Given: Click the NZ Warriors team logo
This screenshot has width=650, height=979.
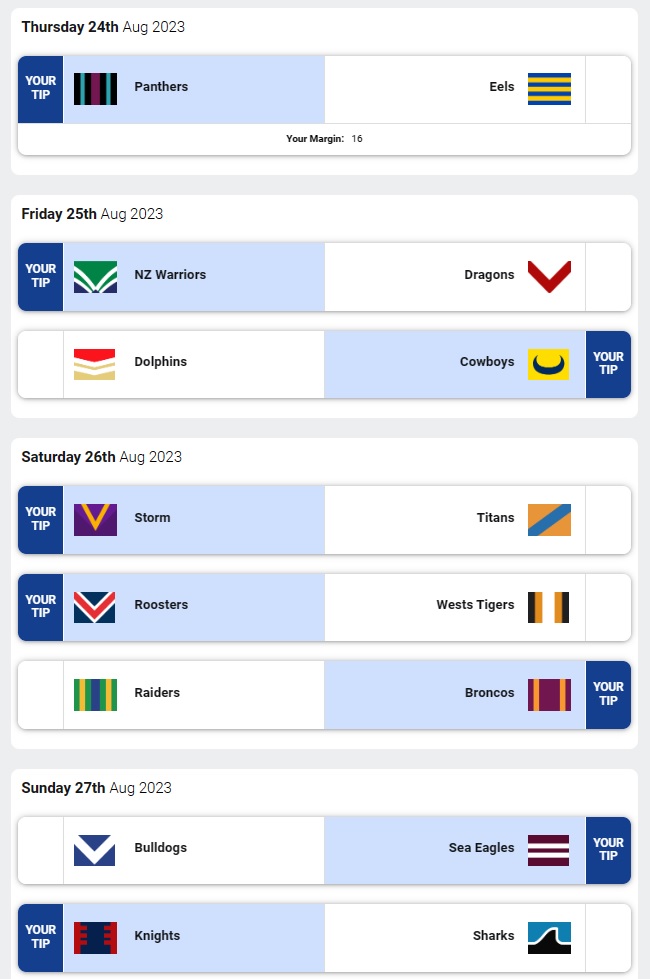Looking at the screenshot, I should coord(95,276).
